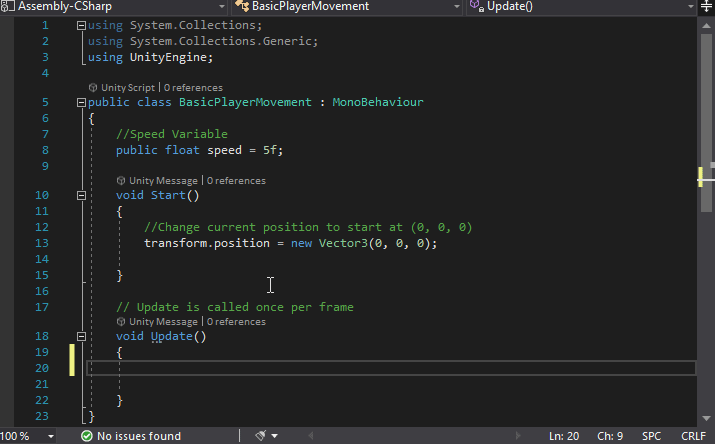
Task: Click the Unity cube icon above Update()
Action: (121, 322)
